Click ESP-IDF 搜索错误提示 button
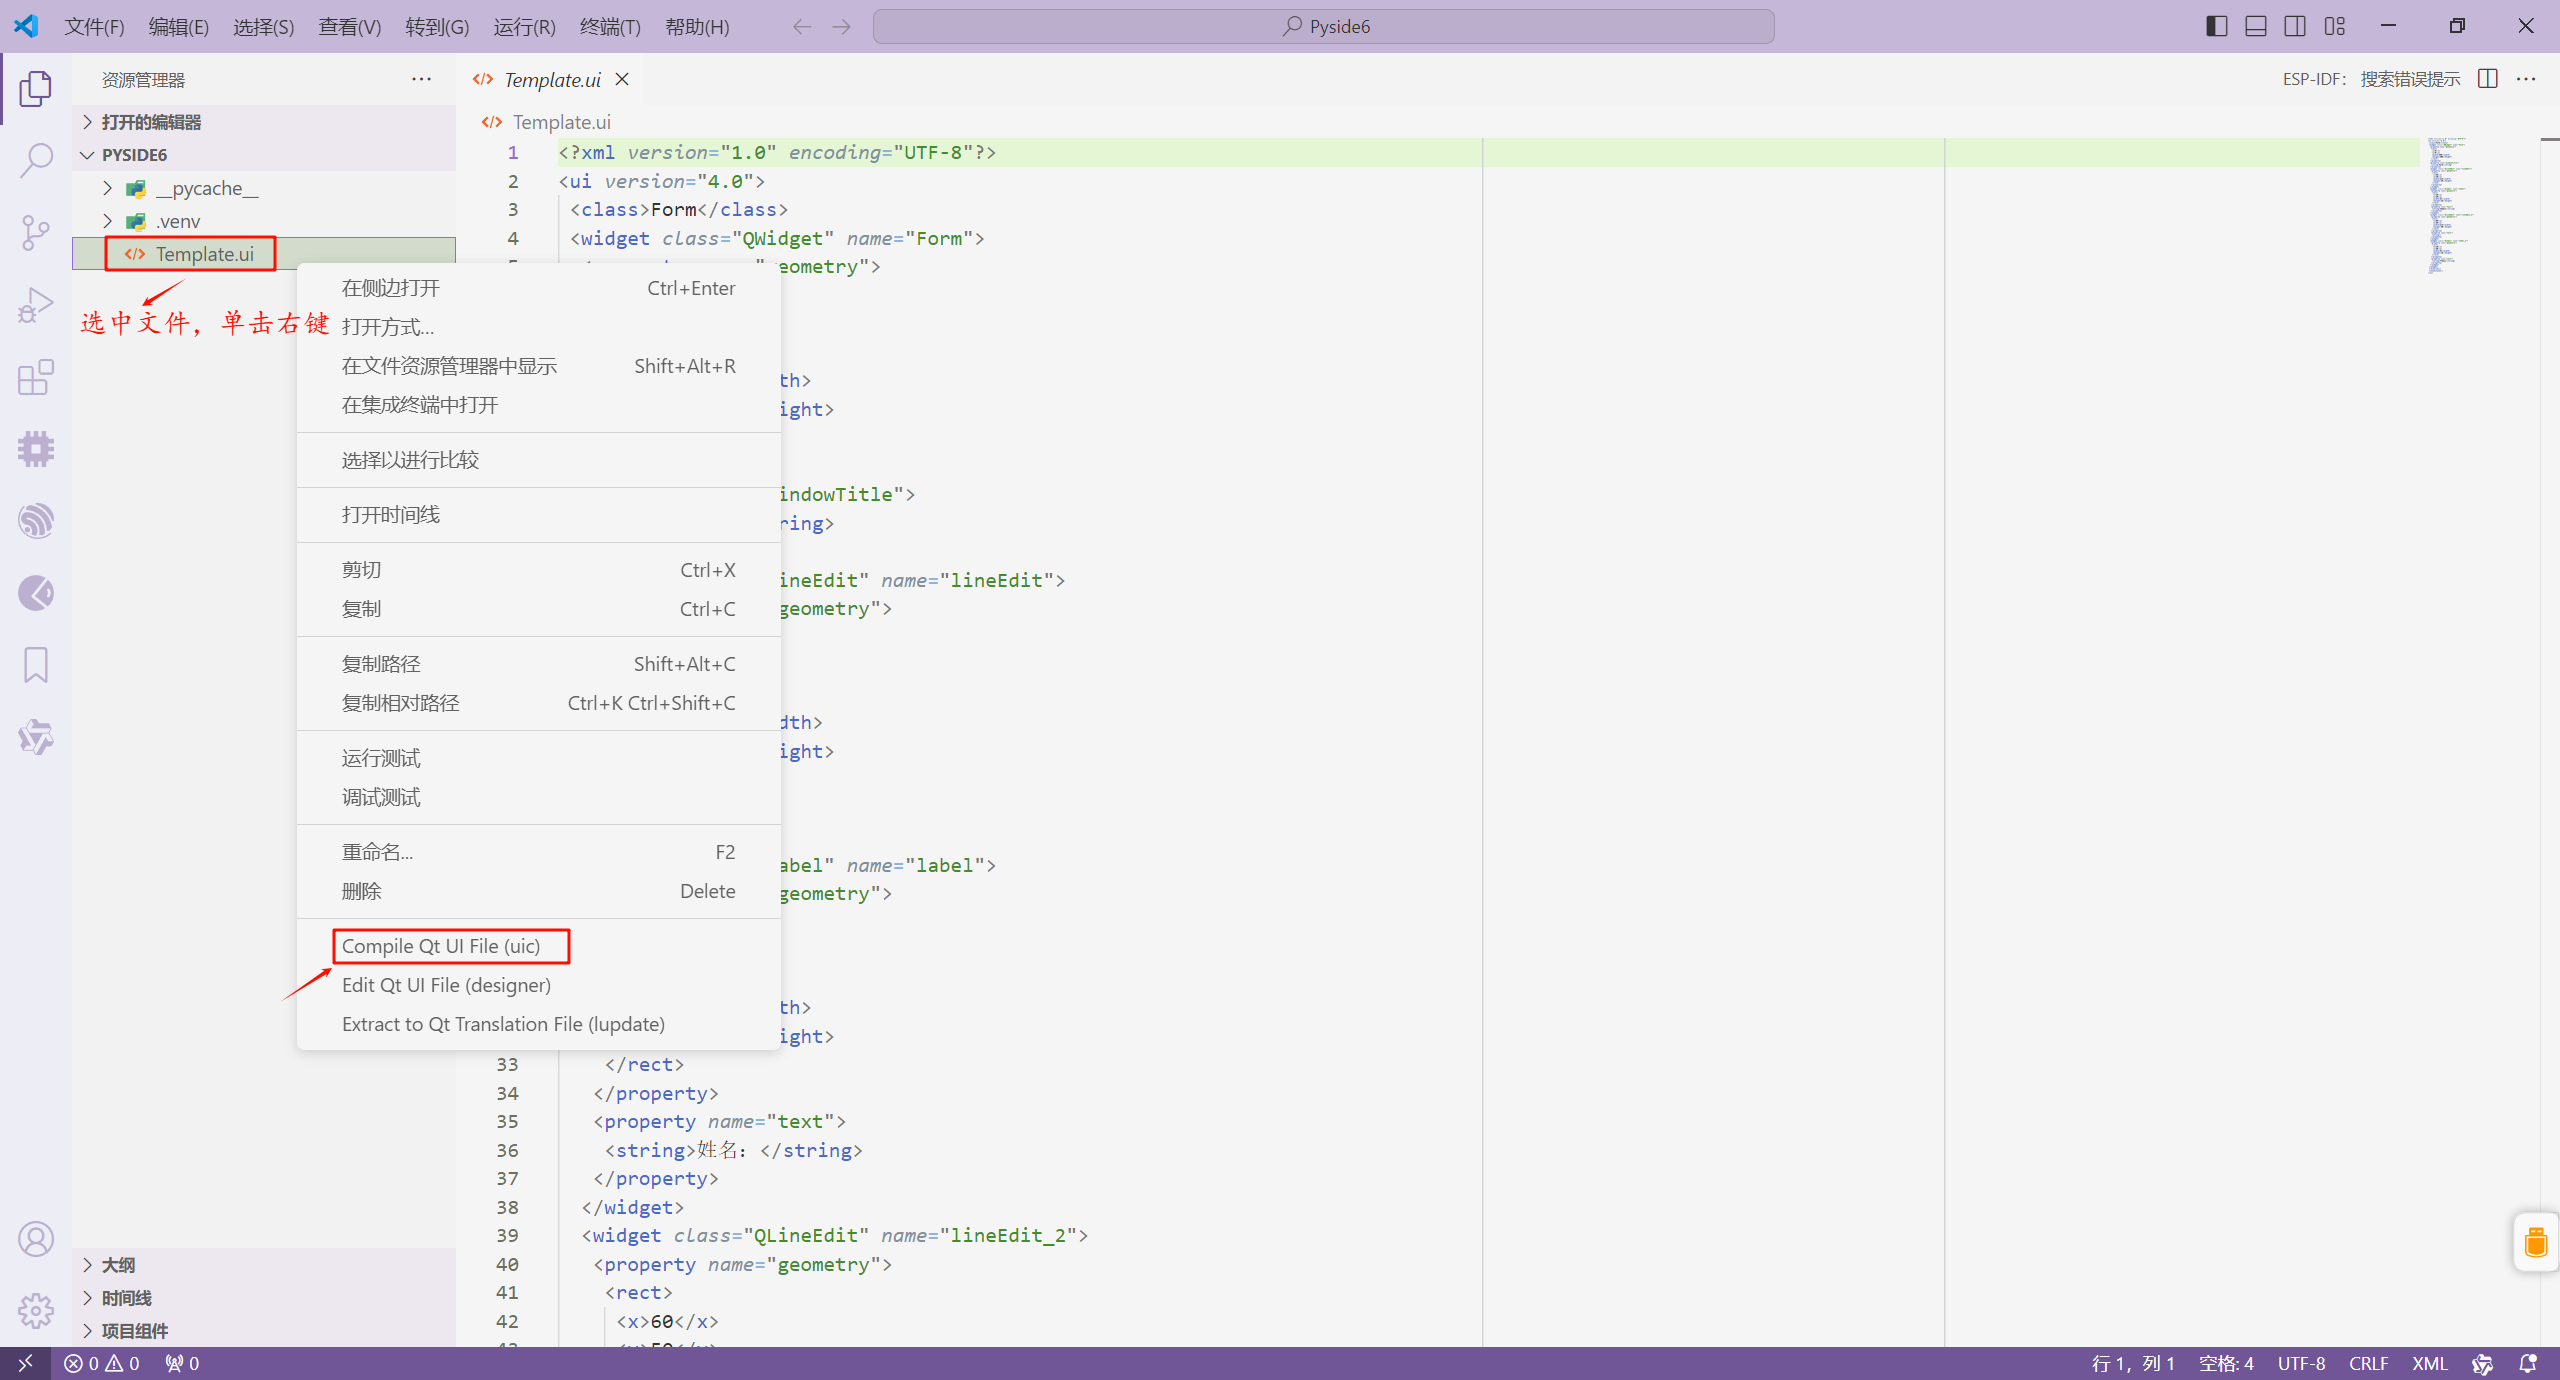Viewport: 2560px width, 1380px height. click(x=2370, y=79)
